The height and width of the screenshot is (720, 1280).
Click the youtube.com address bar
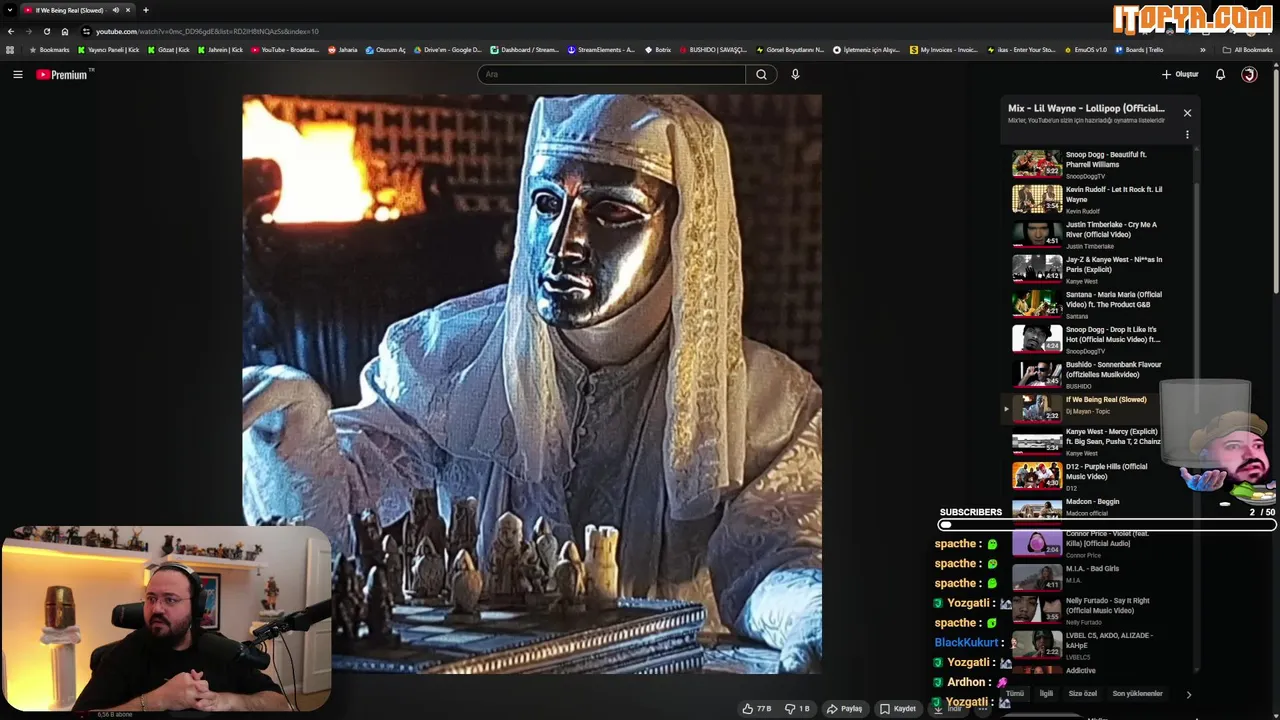[x=206, y=31]
